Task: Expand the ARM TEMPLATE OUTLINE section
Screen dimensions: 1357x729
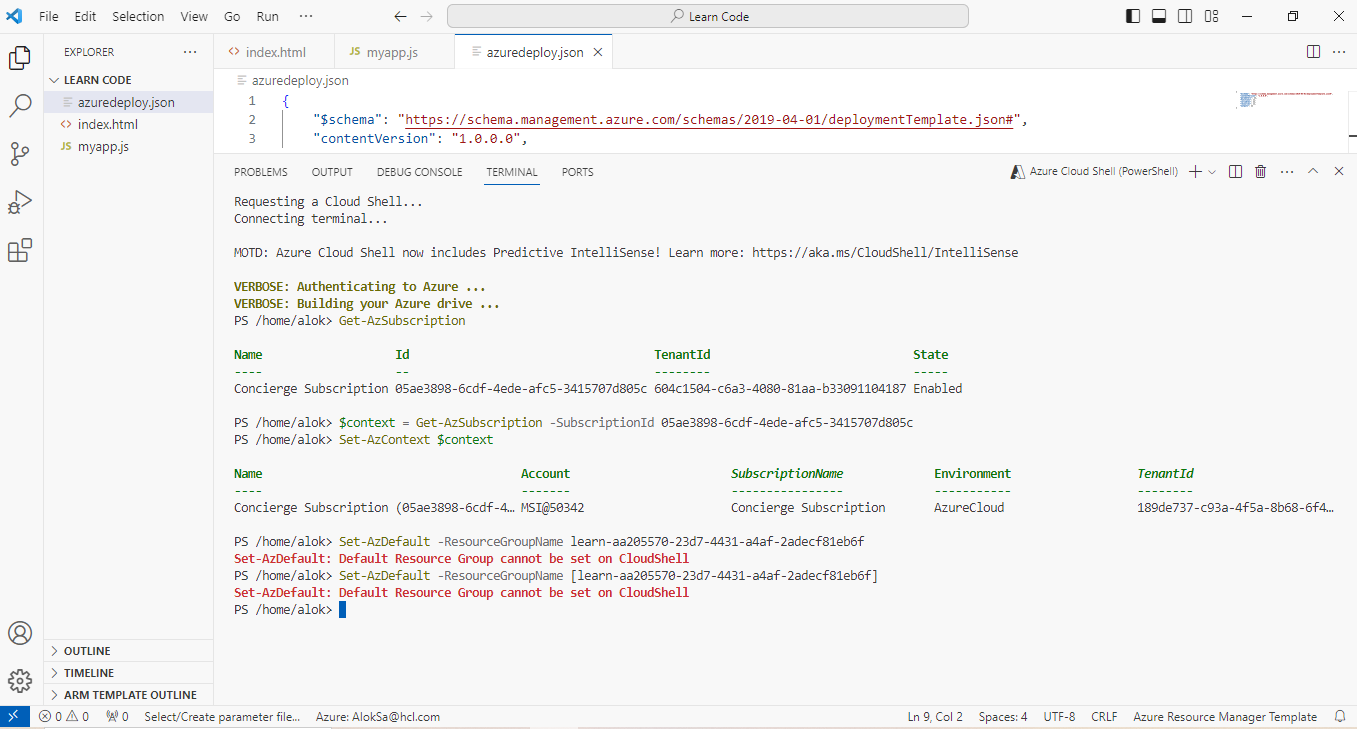Action: (128, 695)
